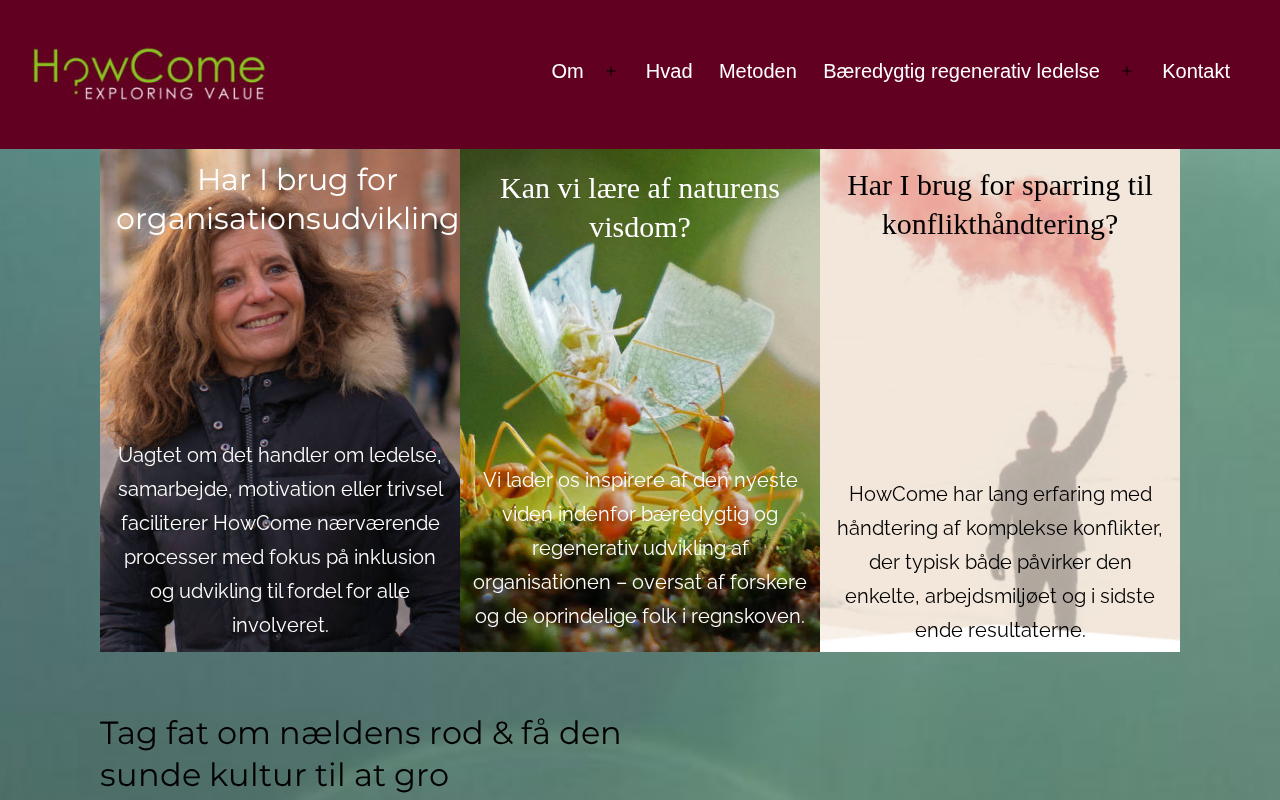Open the Kontakt page
This screenshot has width=1280, height=800.
(x=1196, y=71)
